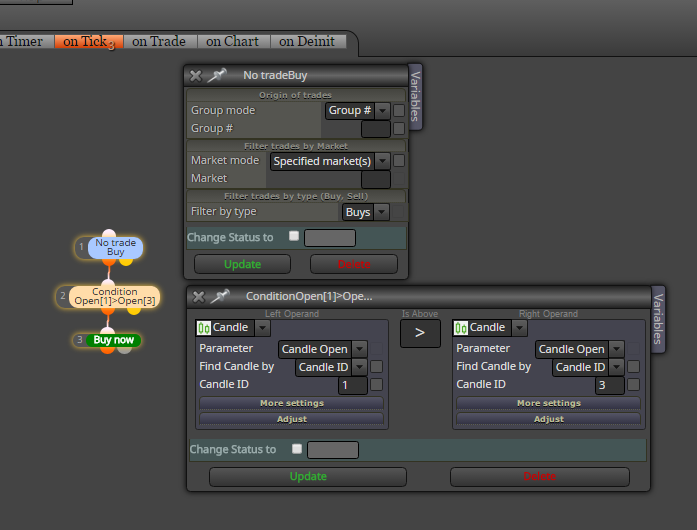This screenshot has width=697, height=530.
Task: Open Right Operand Candle type dropdown
Action: pyautogui.click(x=519, y=328)
